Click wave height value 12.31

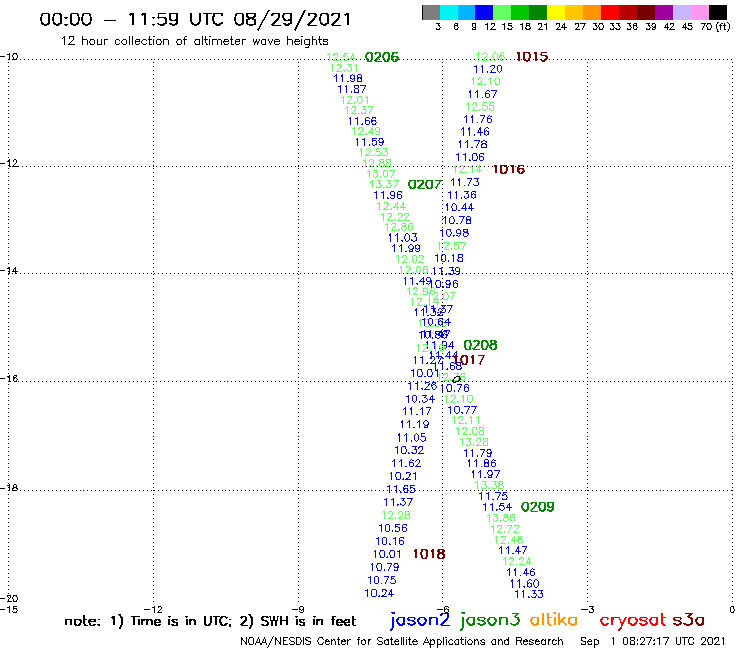(x=344, y=68)
